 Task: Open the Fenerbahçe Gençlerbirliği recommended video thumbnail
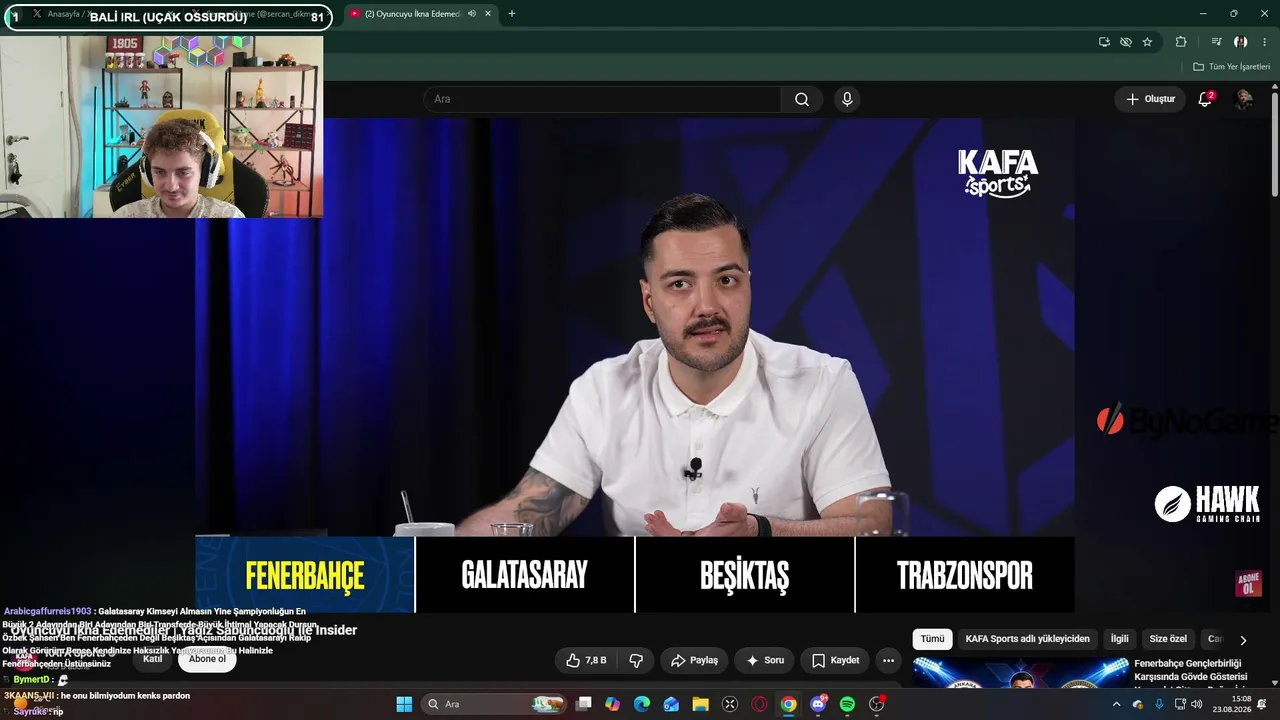point(1019,672)
